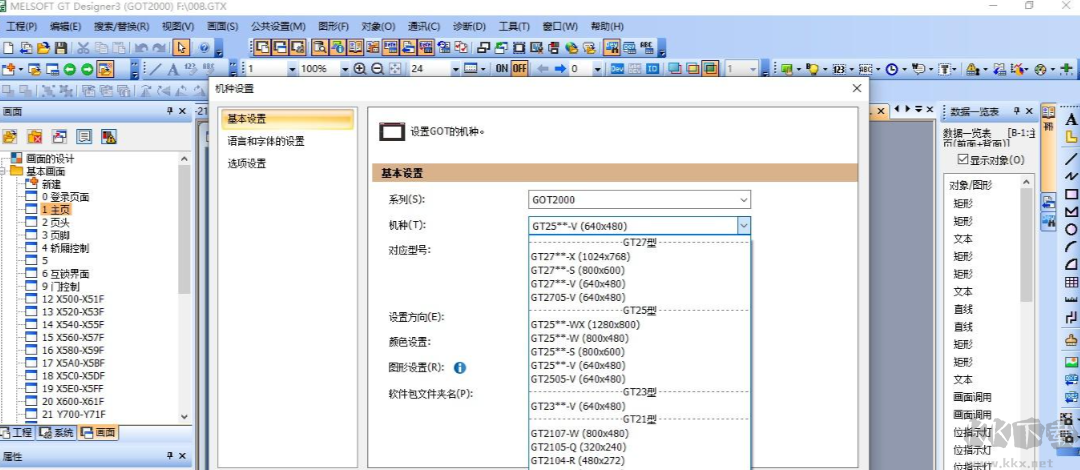The height and width of the screenshot is (470, 1080).
Task: Open the next-device value 0 dropdown
Action: [x=597, y=69]
